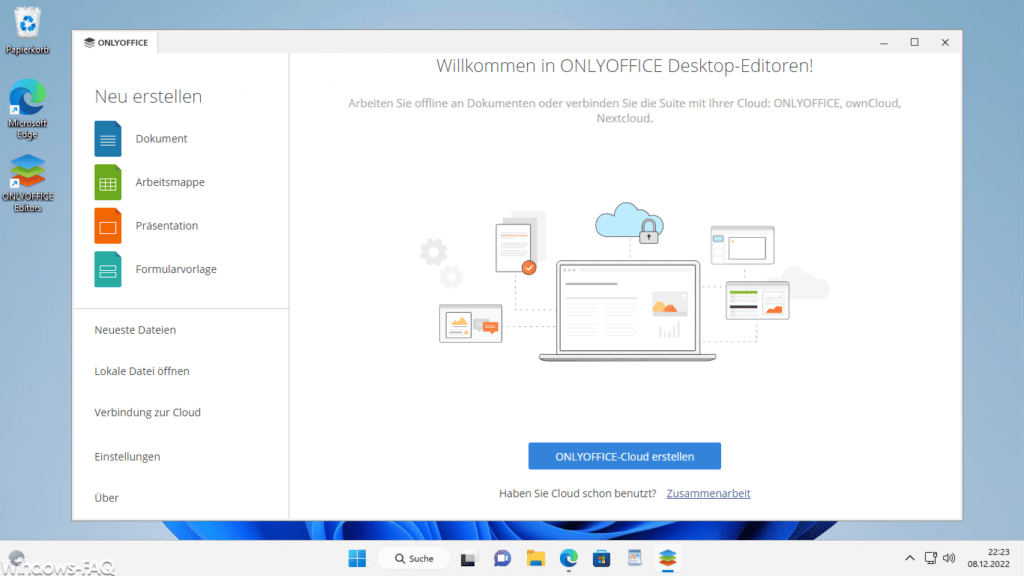Screen dimensions: 1024x576
Task: Select the Präsentation label
Action: [167, 226]
